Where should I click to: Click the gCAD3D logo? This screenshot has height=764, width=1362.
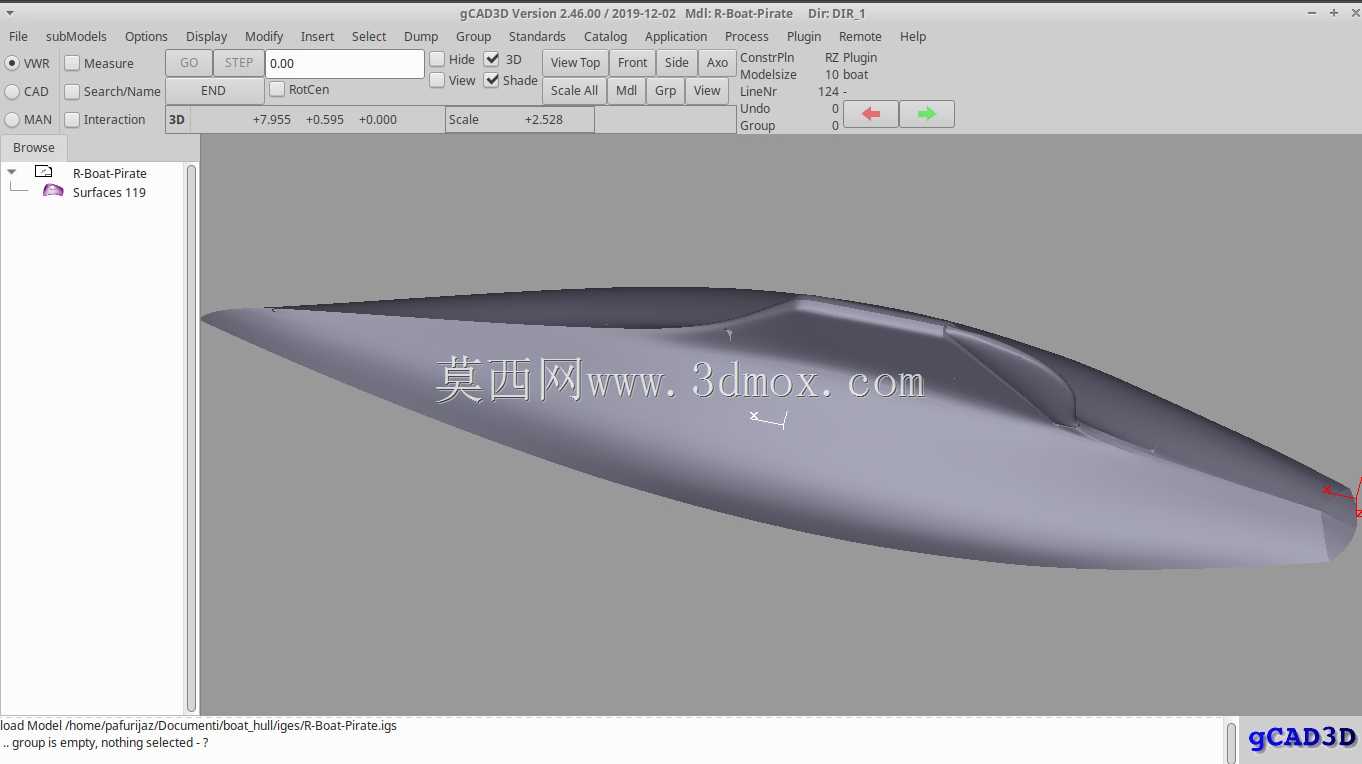(1303, 738)
